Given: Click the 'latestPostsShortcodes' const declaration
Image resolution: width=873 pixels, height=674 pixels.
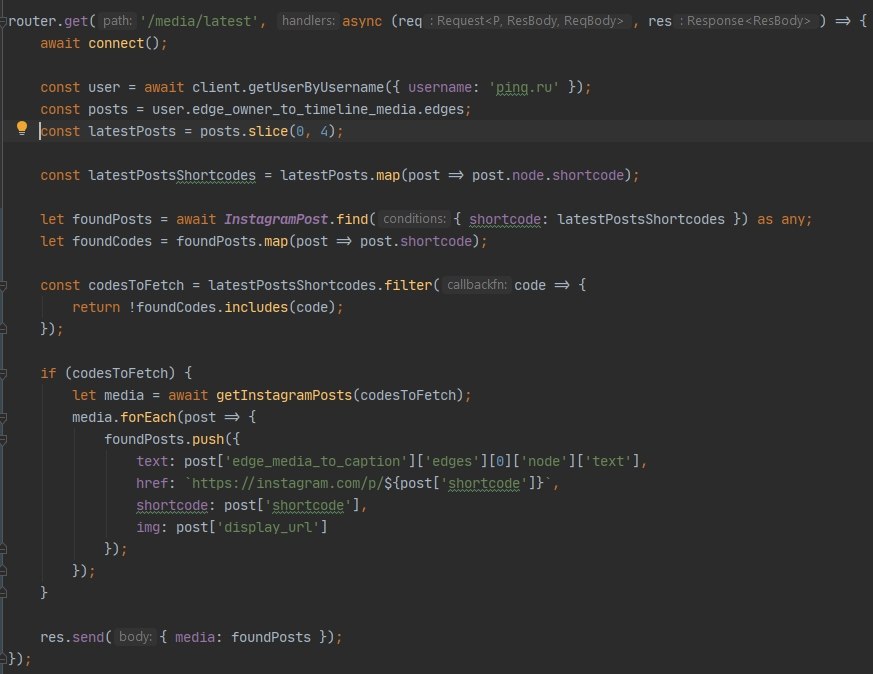Looking at the screenshot, I should (172, 175).
